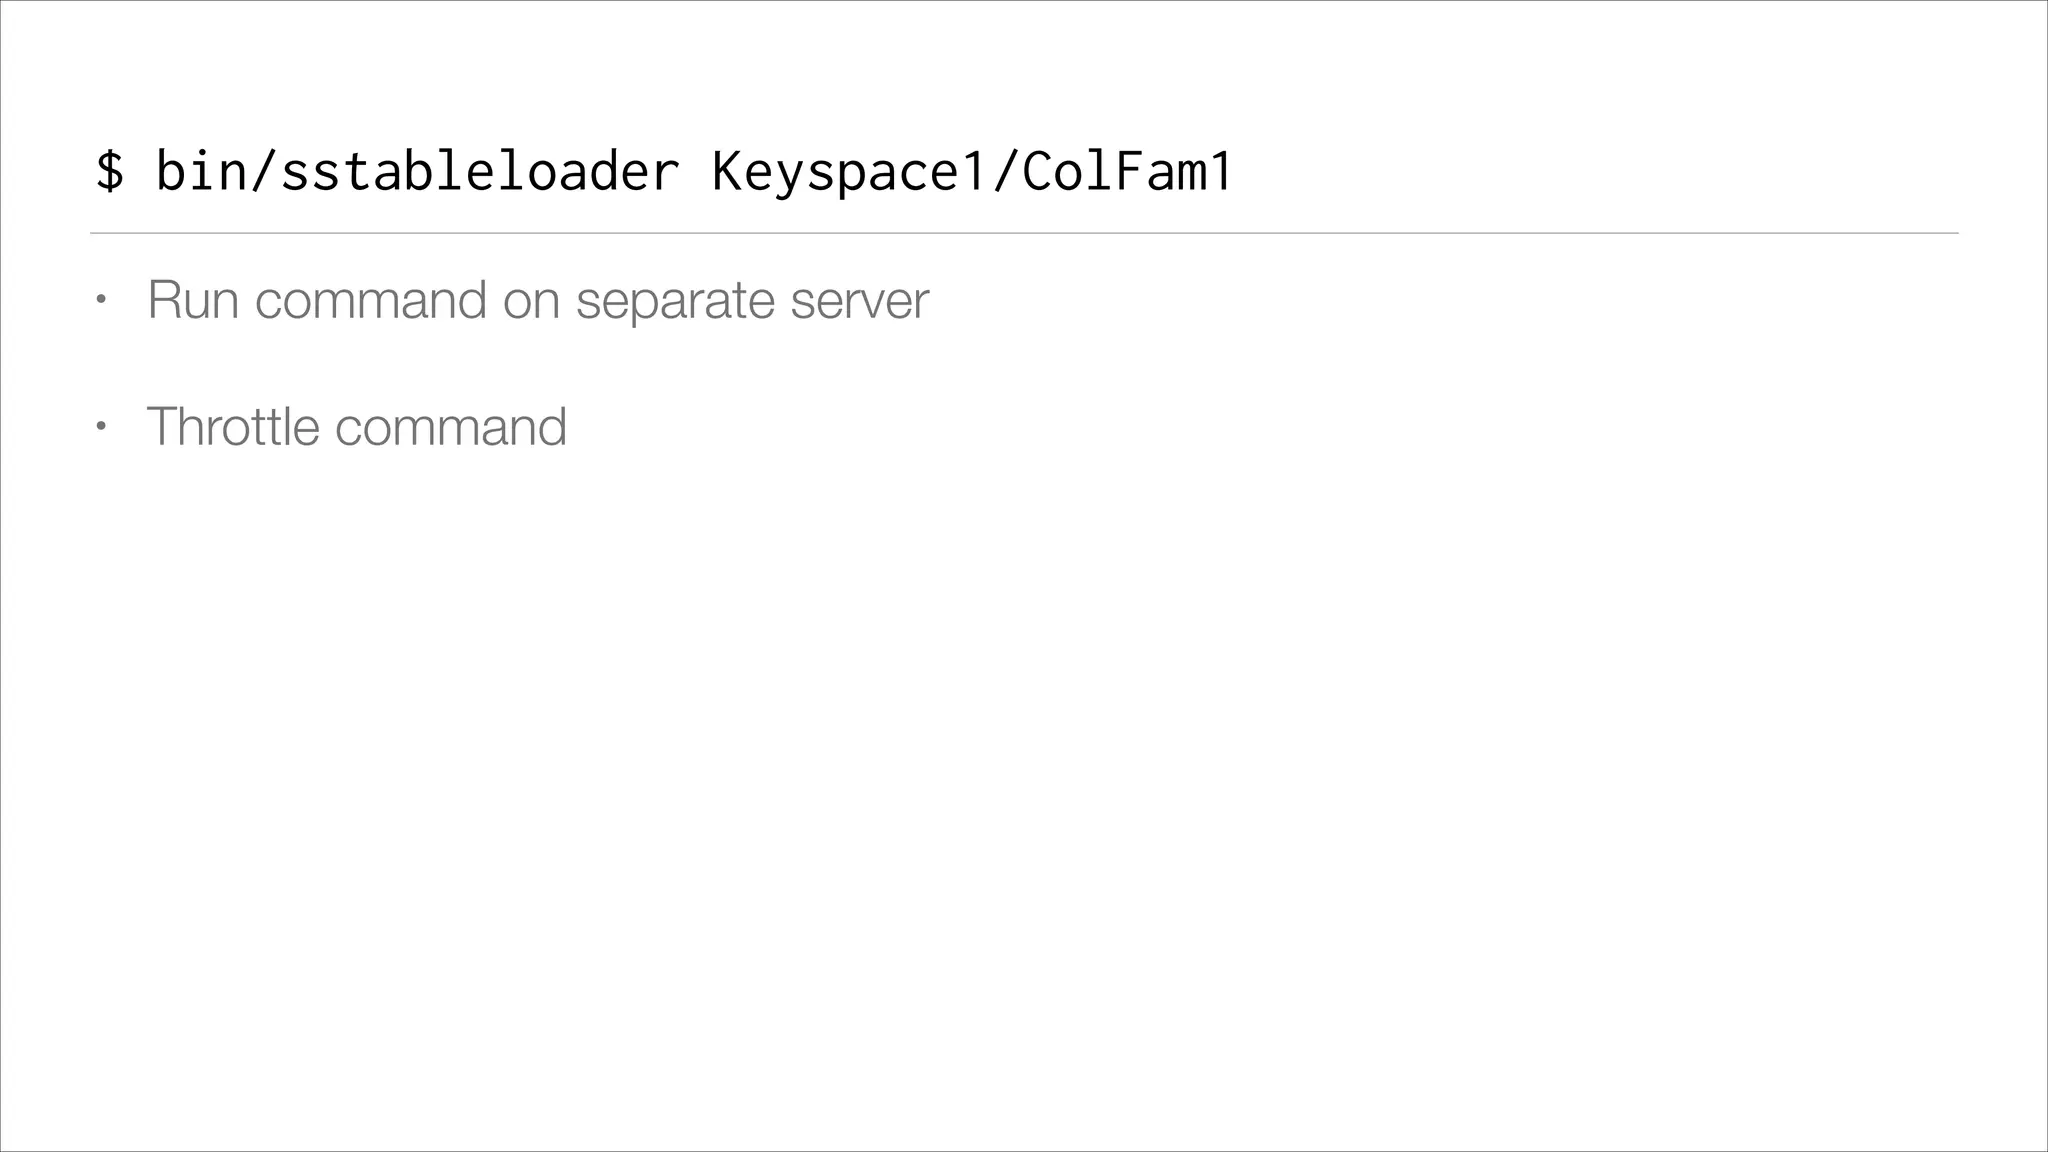The height and width of the screenshot is (1152, 2048).
Task: Click the dollar sign prompt in title
Action: (110, 171)
